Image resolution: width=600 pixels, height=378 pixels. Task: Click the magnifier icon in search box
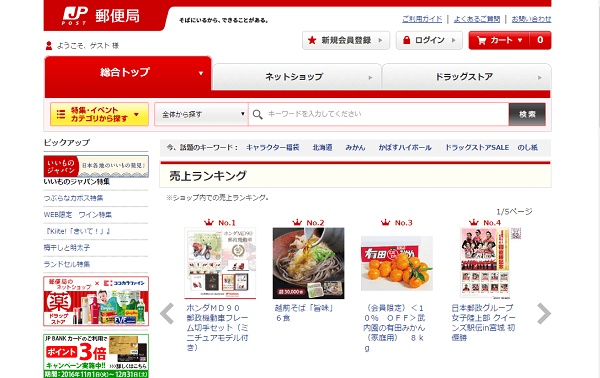click(258, 114)
